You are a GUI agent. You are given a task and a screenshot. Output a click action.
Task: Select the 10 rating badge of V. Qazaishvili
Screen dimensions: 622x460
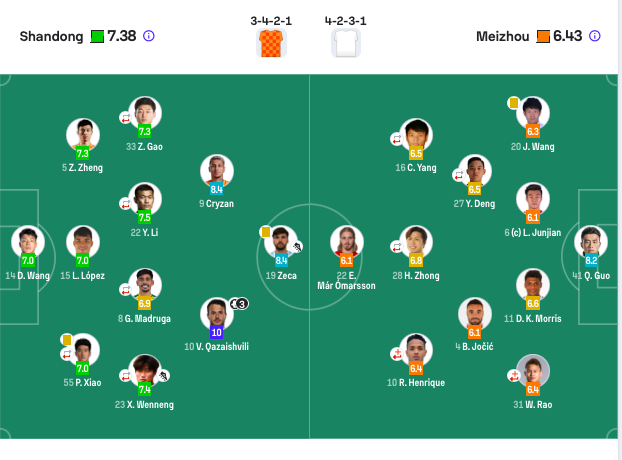[217, 332]
